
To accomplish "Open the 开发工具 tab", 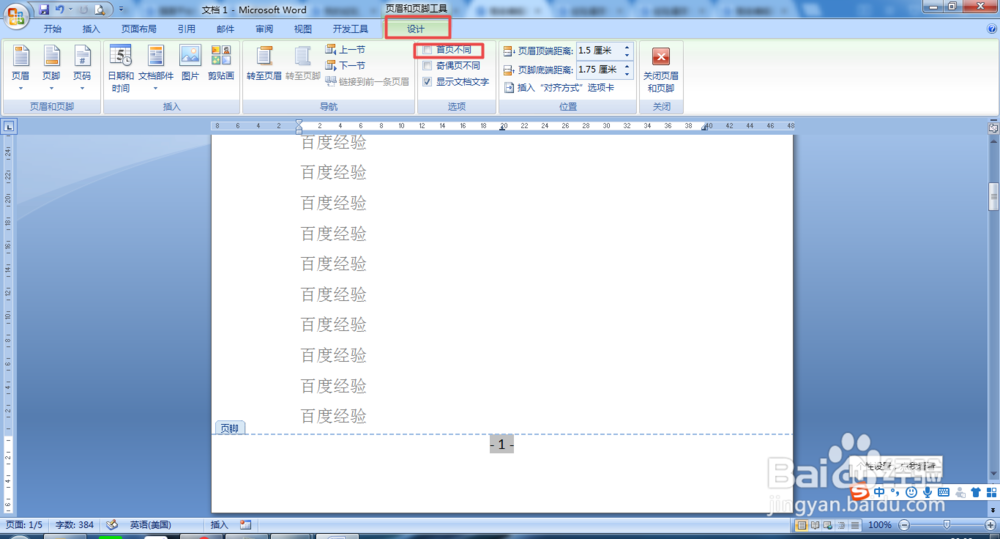I will tap(350, 29).
